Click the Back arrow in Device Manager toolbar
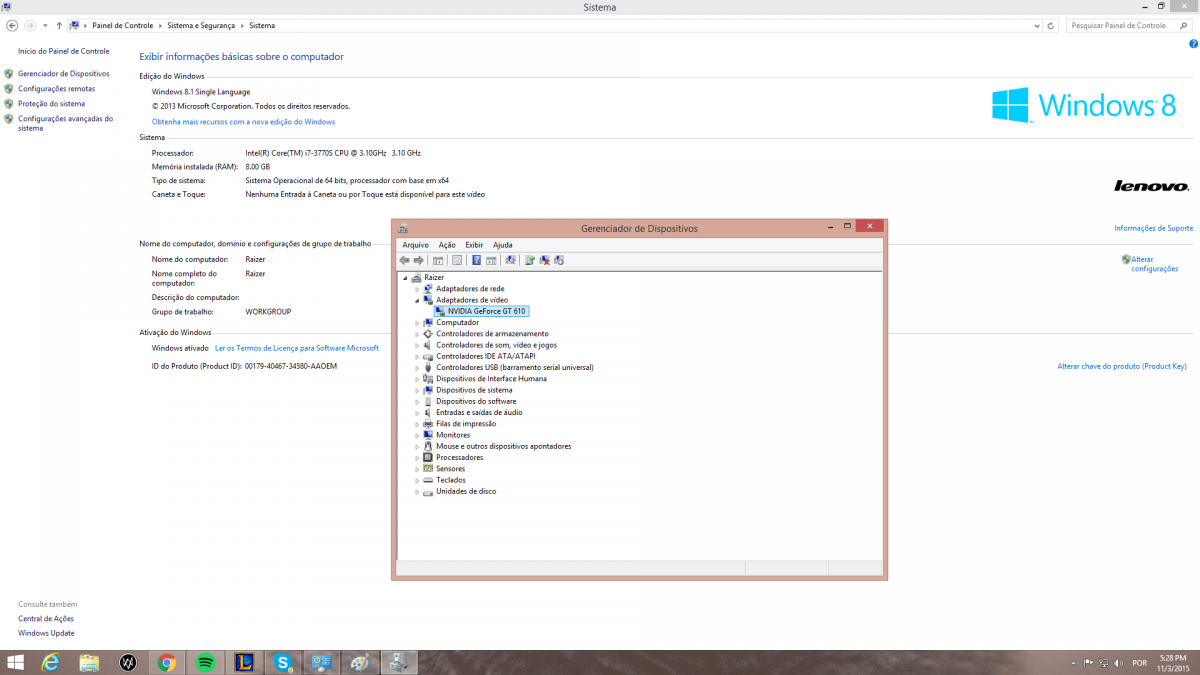1200x675 pixels. 405,260
